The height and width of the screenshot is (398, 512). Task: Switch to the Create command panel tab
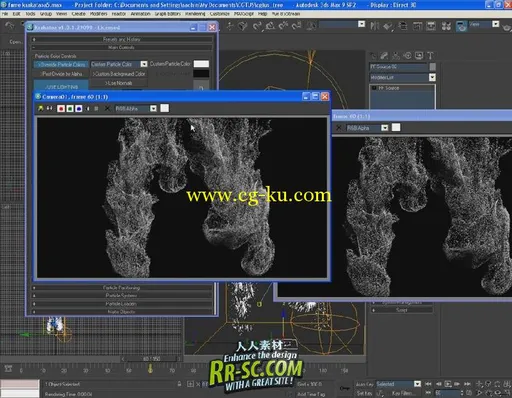[x=373, y=56]
